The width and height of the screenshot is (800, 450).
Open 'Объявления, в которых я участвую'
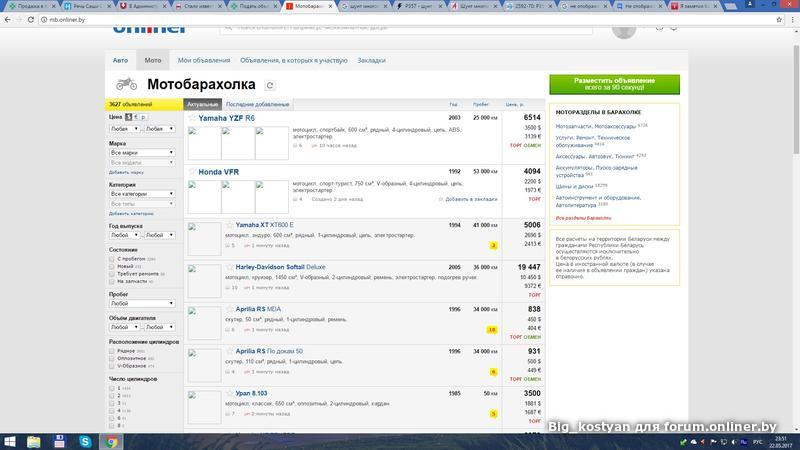(293, 60)
